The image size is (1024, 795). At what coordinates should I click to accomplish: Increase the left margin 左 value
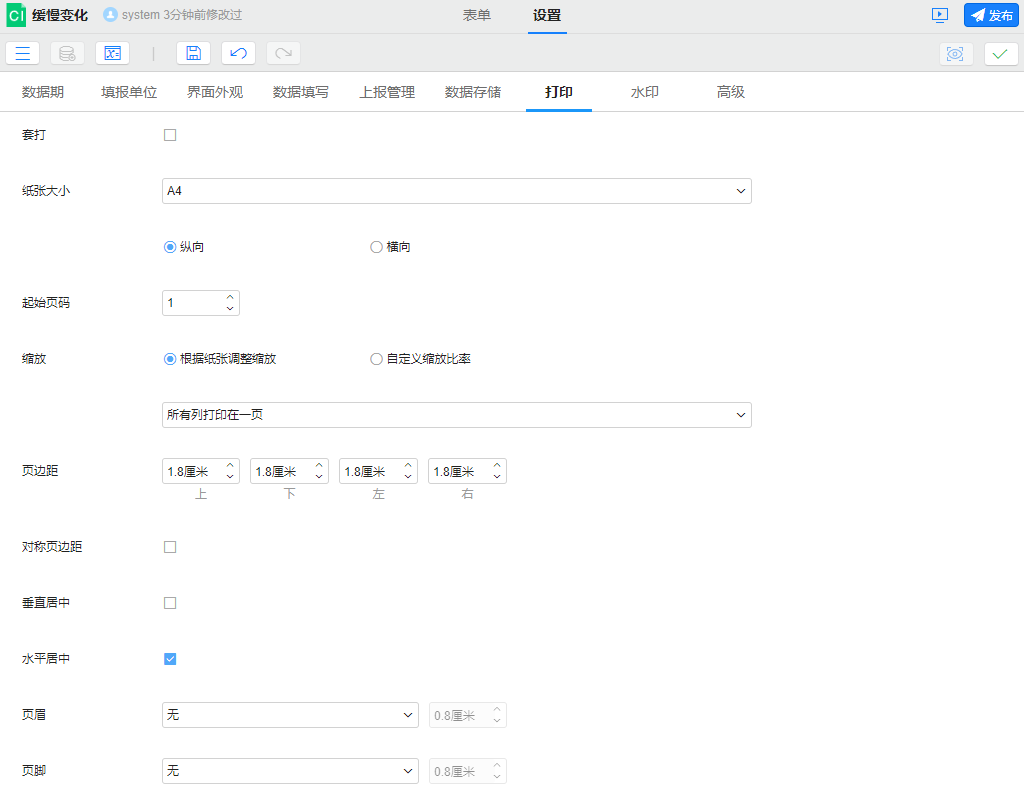tap(408, 465)
